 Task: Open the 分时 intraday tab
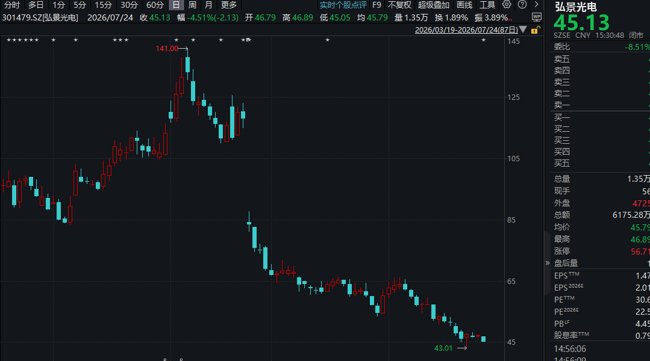[12, 5]
